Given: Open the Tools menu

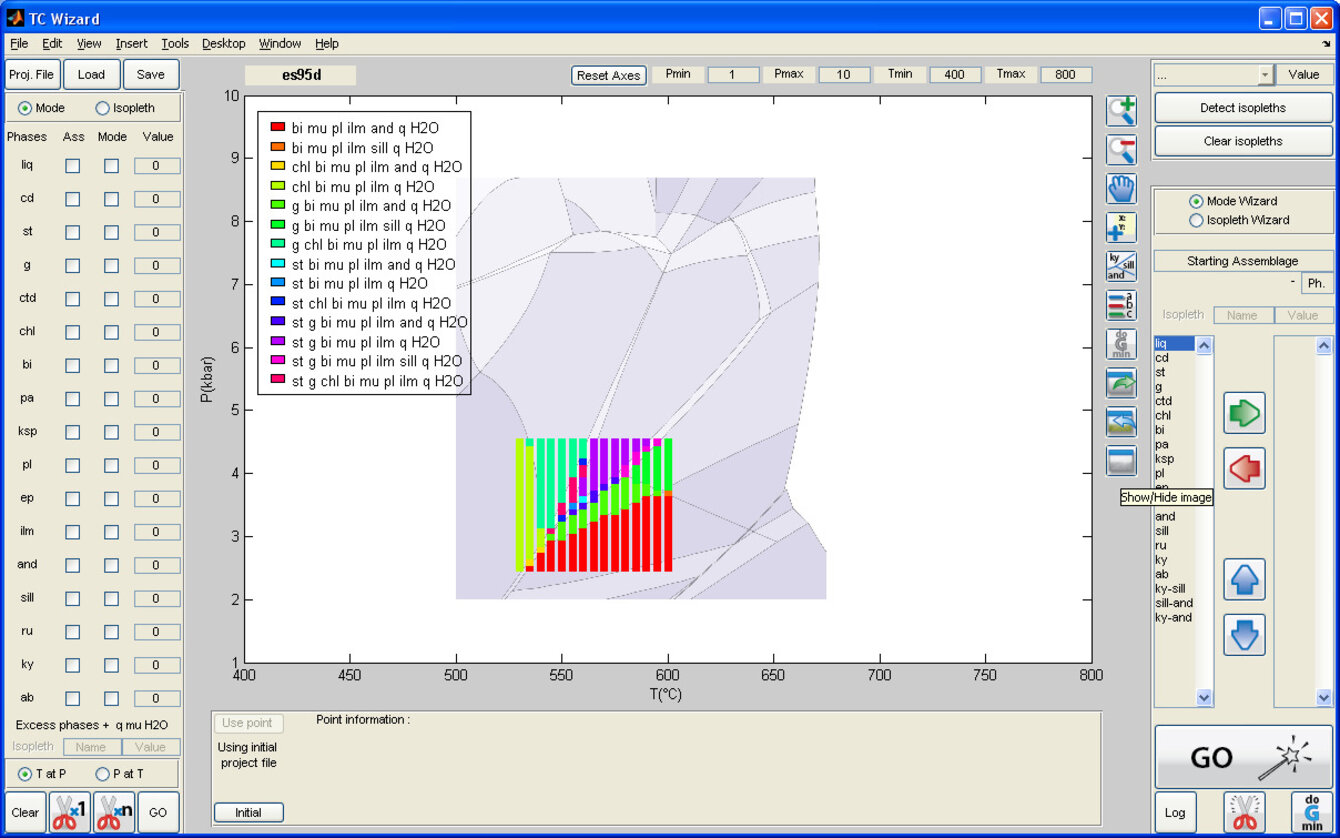Looking at the screenshot, I should (175, 43).
